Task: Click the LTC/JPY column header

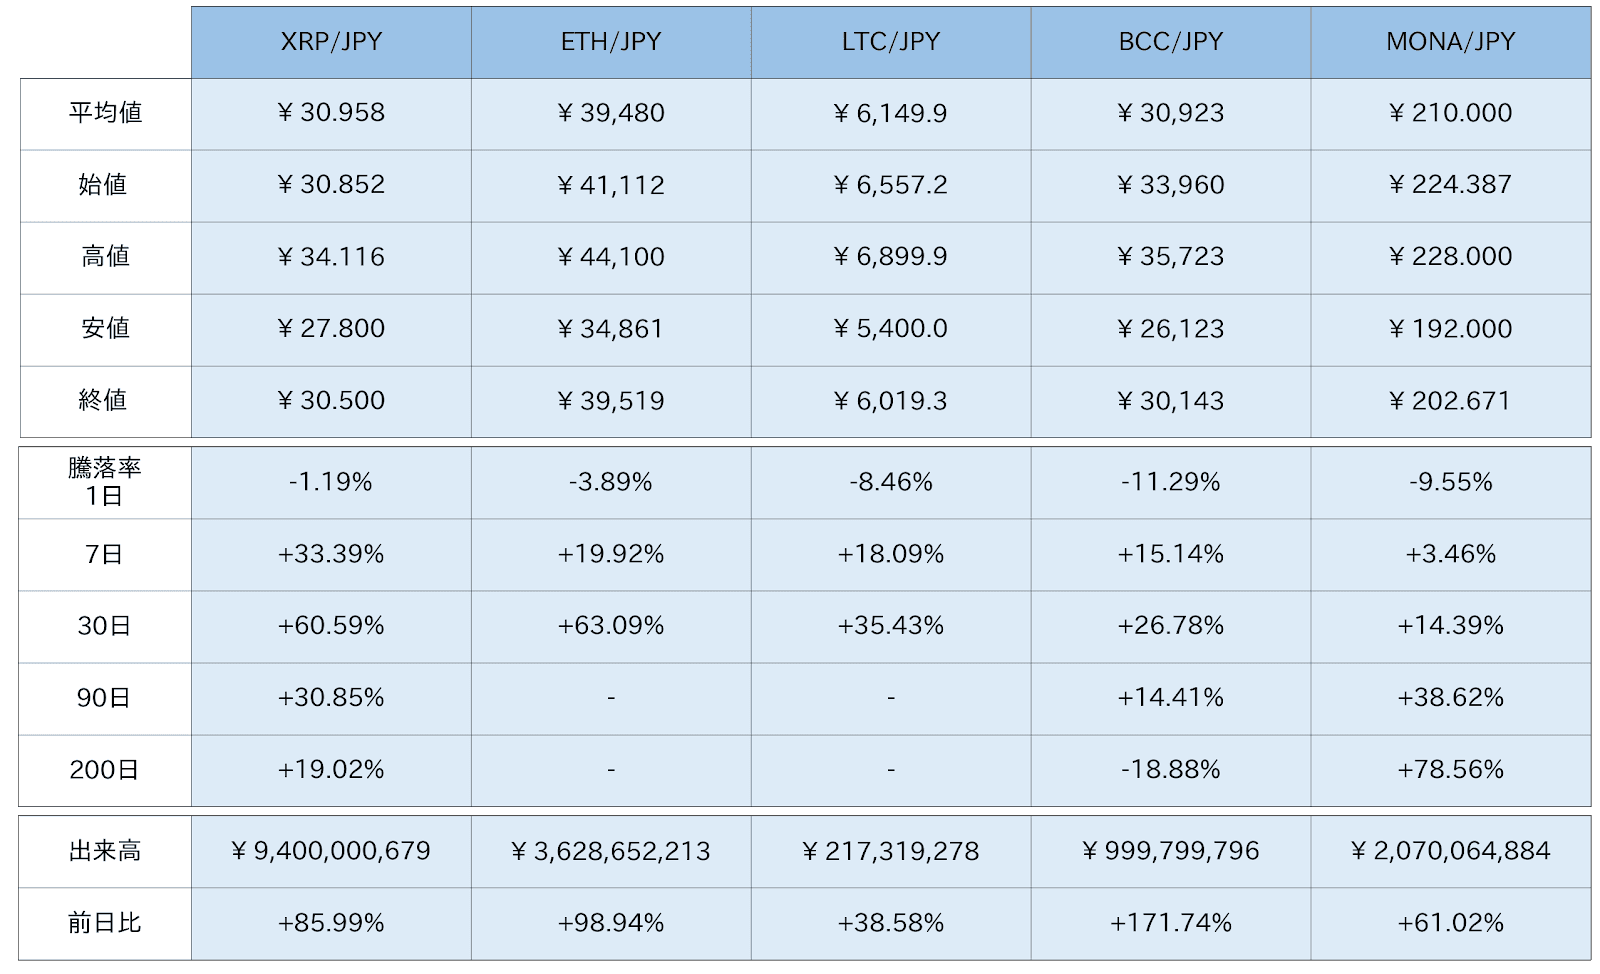Action: pos(891,42)
